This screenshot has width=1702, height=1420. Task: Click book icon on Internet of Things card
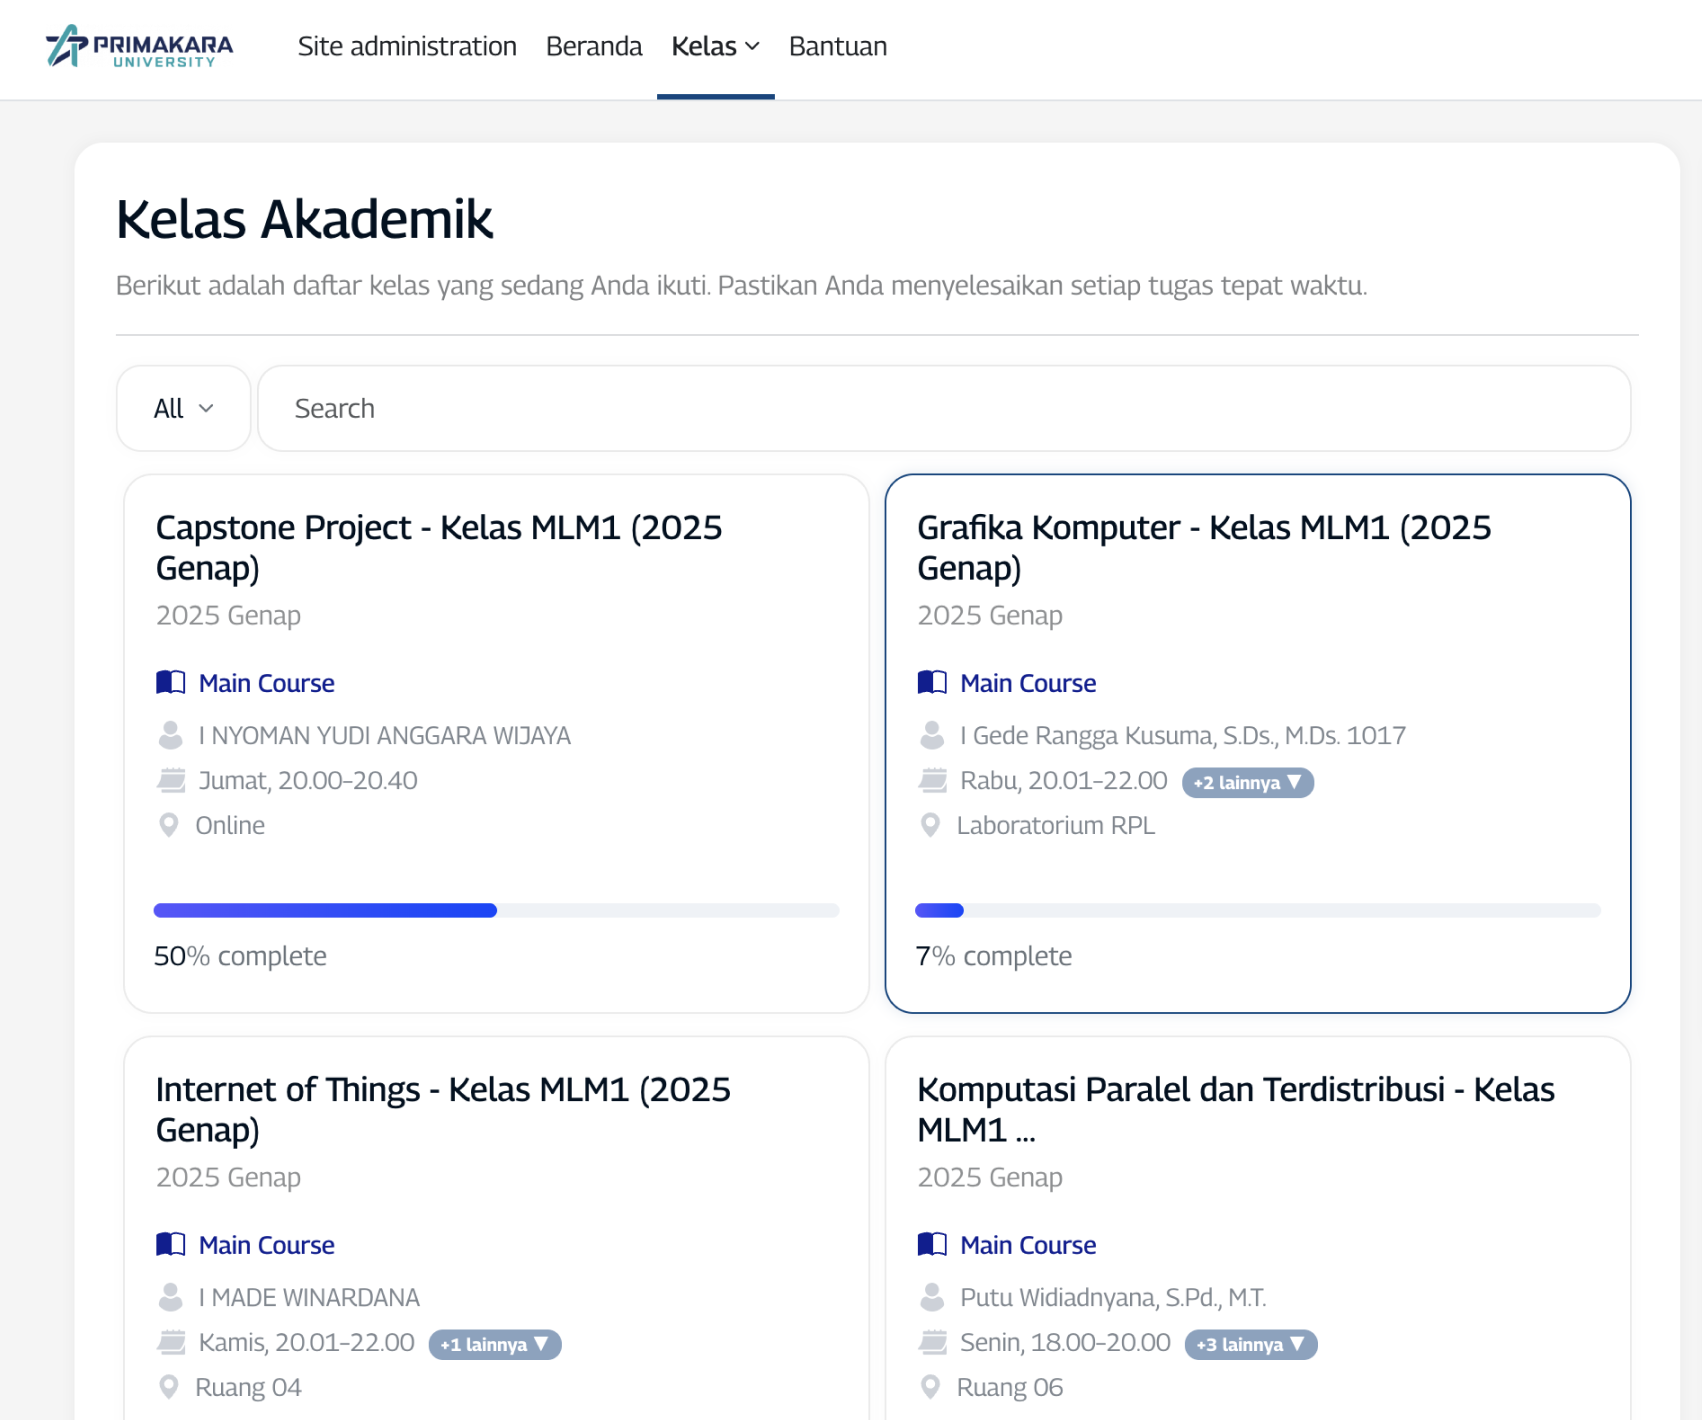coord(171,1245)
